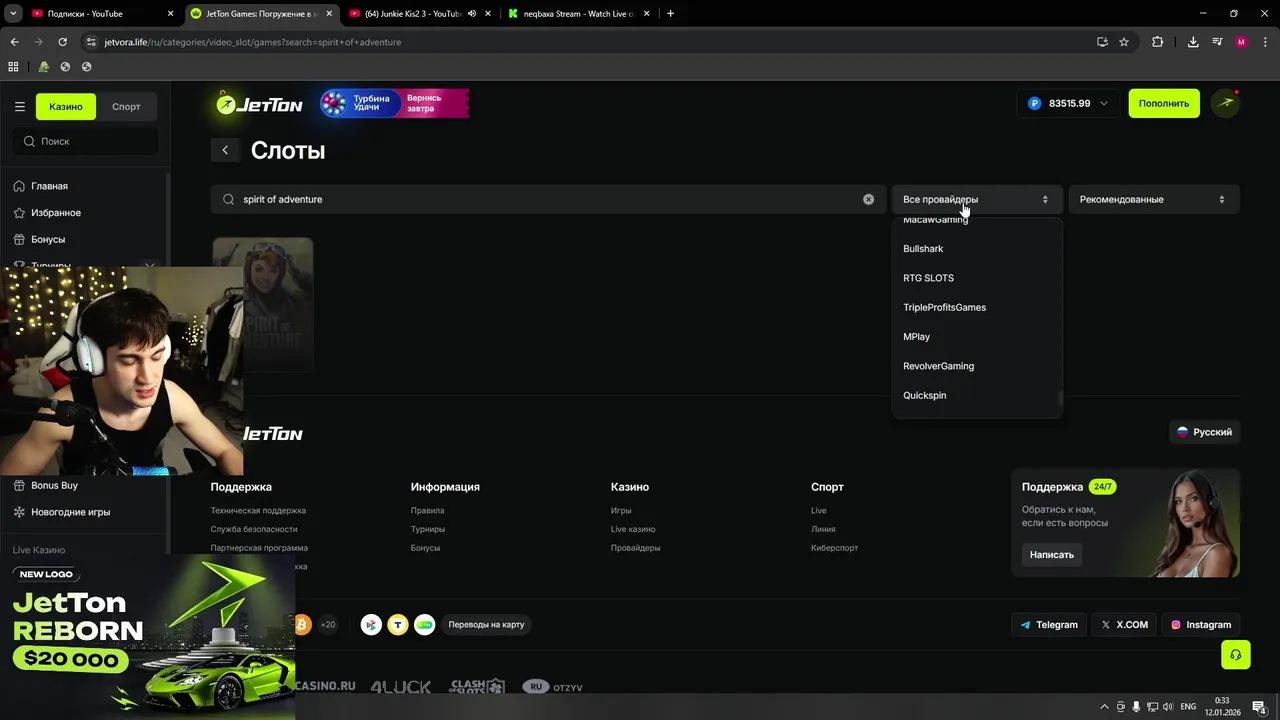
Task: Mute the Junkie Kis2 3 YouTube tab audio
Action: 472,14
